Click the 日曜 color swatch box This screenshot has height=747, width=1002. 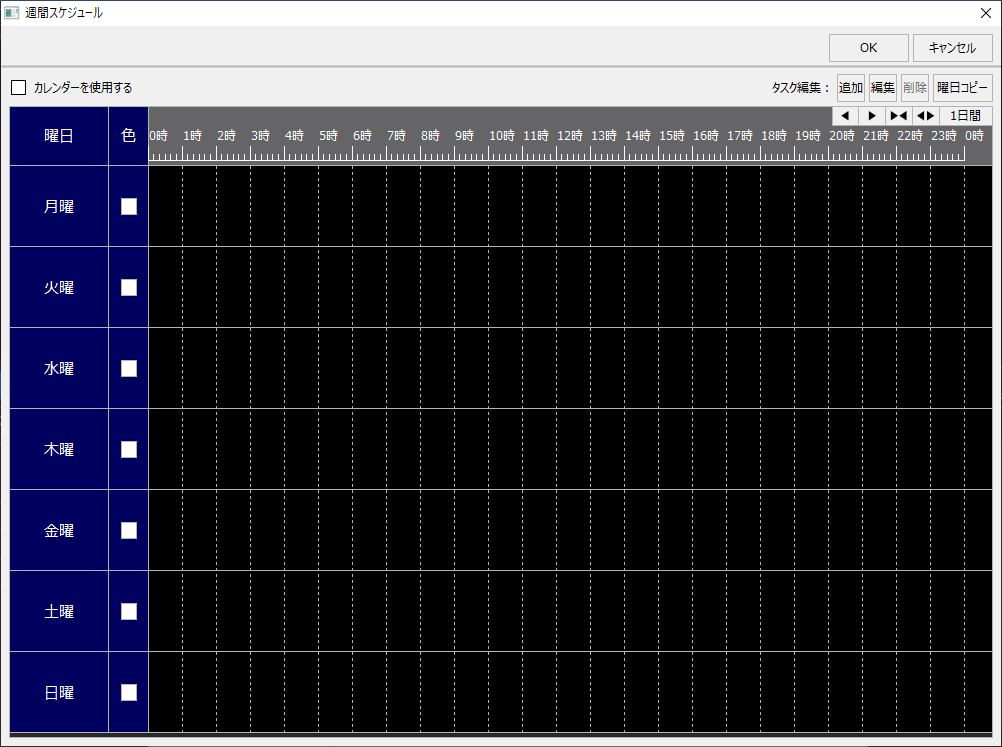click(128, 692)
